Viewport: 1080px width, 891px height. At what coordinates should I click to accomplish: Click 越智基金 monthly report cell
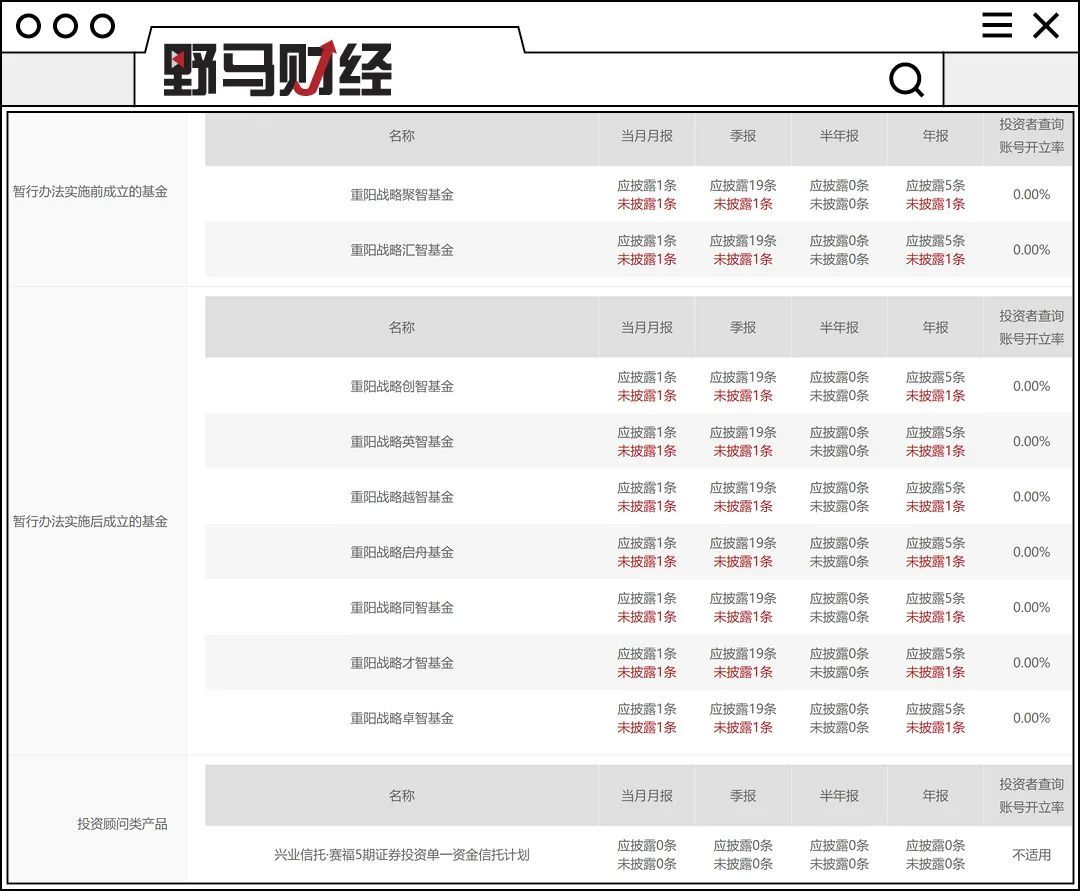647,497
